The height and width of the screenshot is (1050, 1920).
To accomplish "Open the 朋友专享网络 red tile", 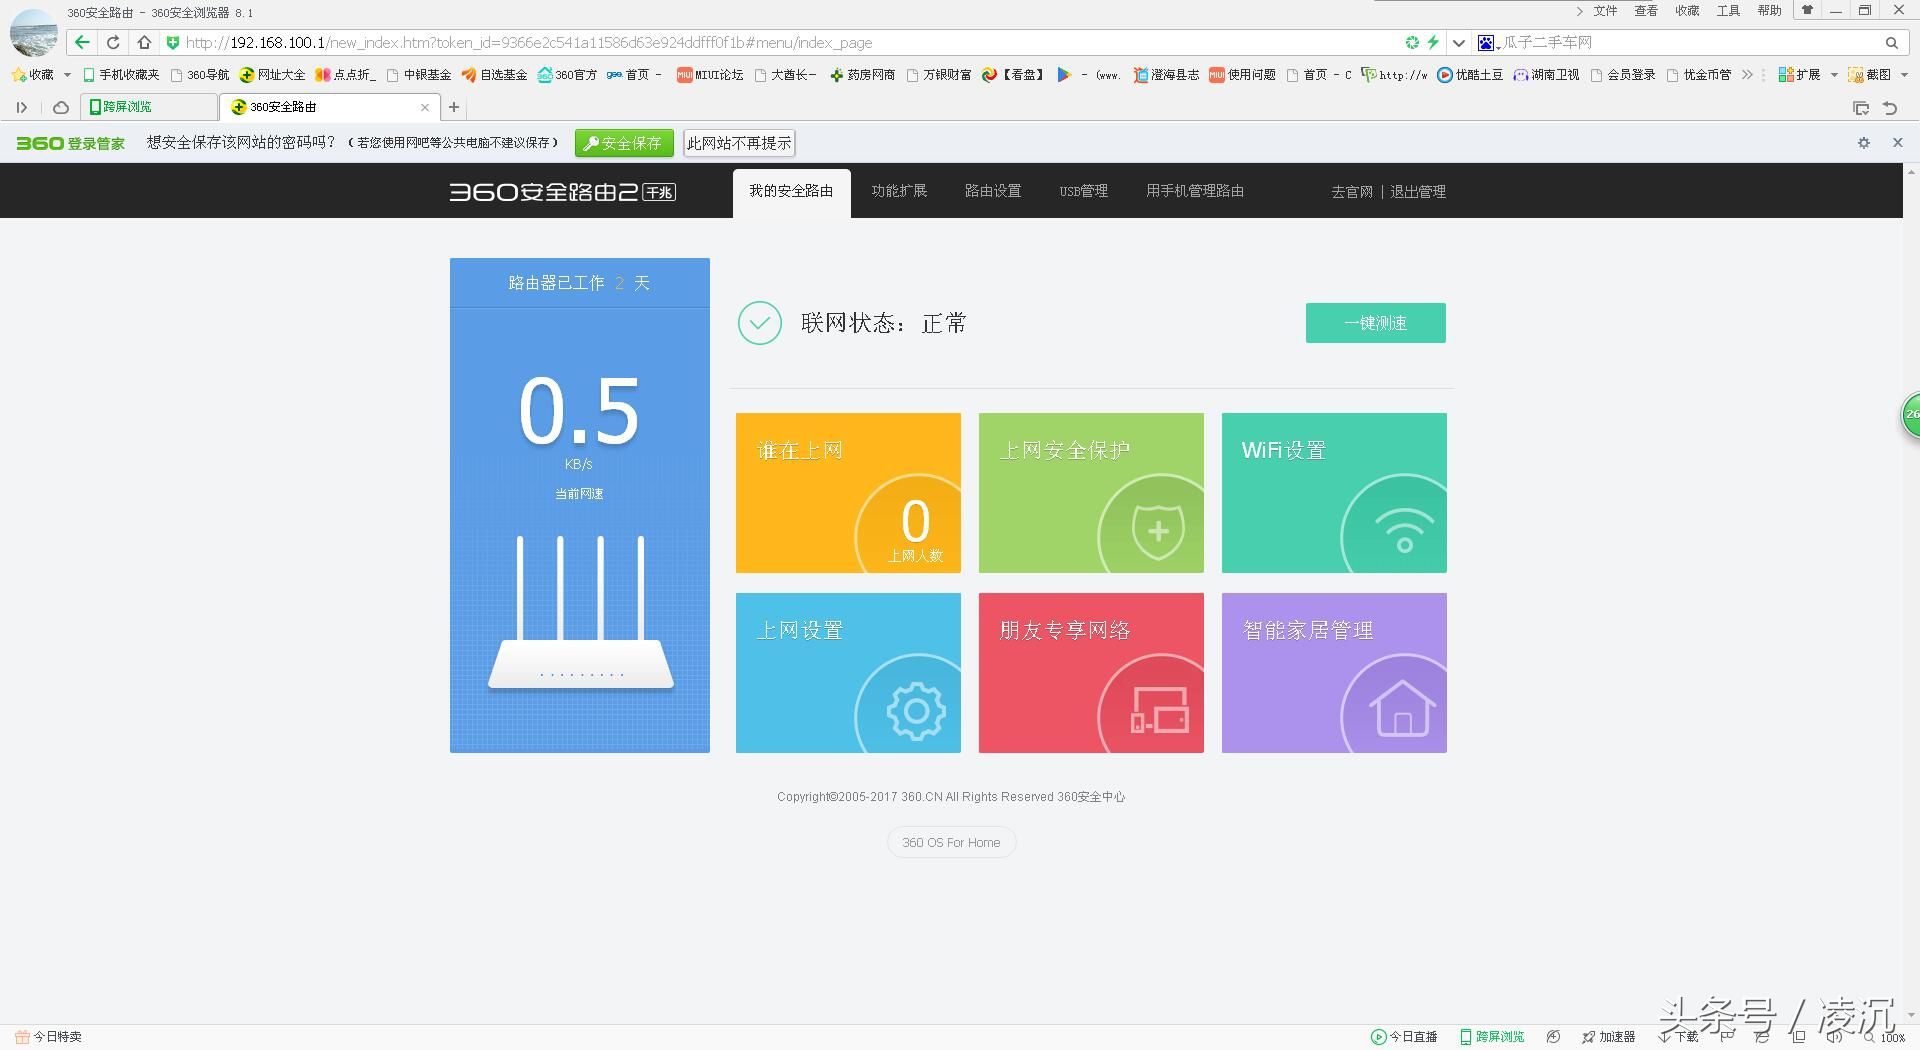I will pyautogui.click(x=1091, y=673).
